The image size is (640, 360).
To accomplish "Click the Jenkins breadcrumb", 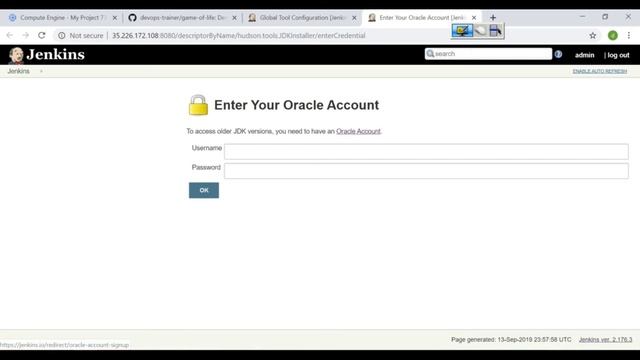I will pos(18,71).
